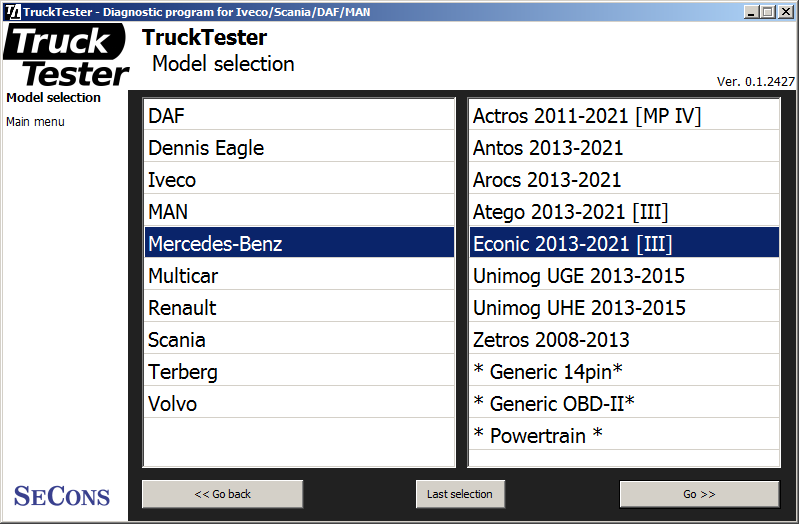Choose Unimog UHE 2013-2015 model

coord(624,307)
